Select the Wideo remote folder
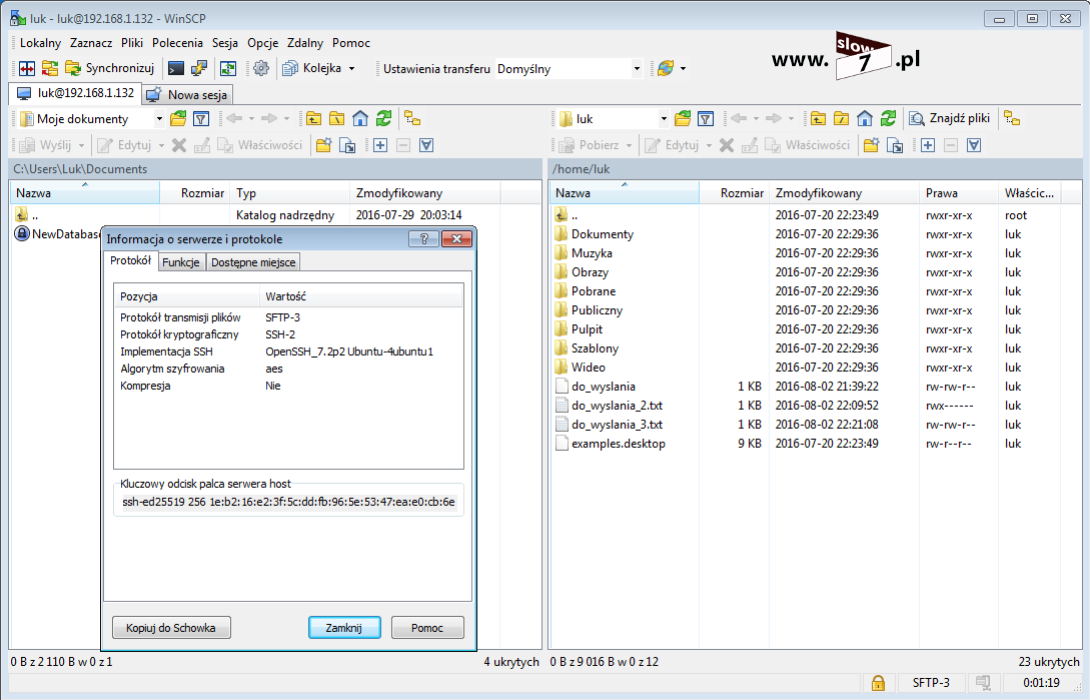Viewport: 1090px width, 700px height. pos(588,367)
